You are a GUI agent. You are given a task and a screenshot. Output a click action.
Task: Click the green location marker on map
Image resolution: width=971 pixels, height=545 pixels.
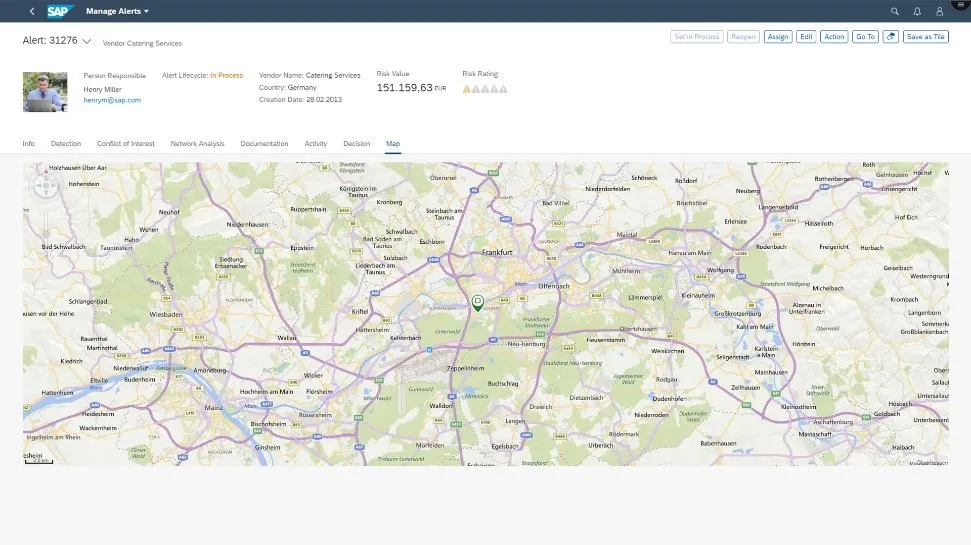click(x=478, y=301)
